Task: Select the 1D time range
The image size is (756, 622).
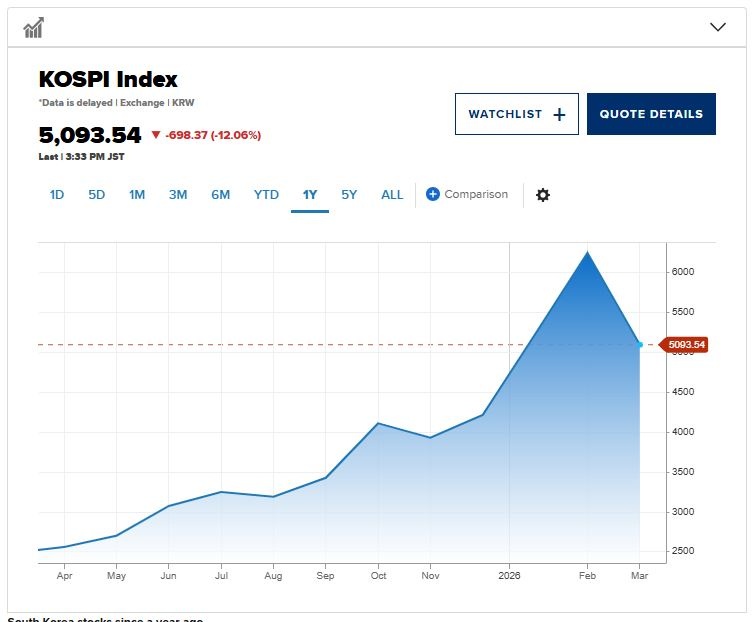Action: coord(56,195)
